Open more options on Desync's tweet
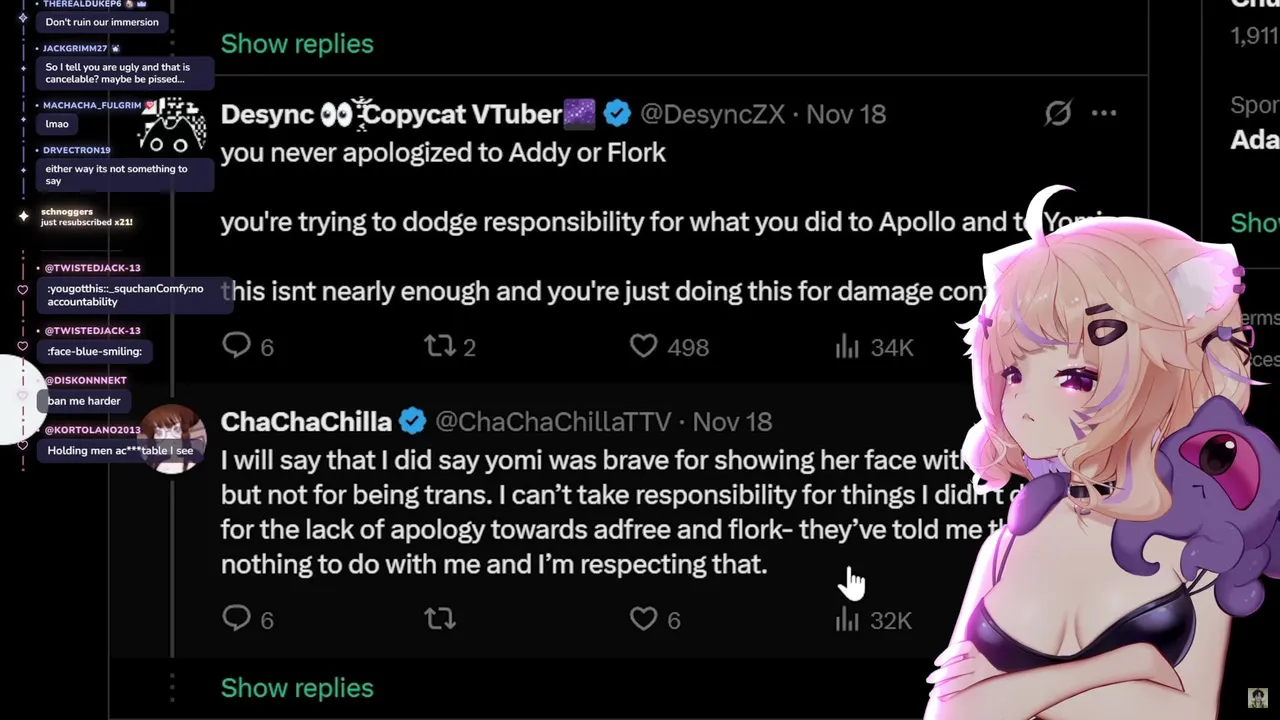The width and height of the screenshot is (1280, 720). pyautogui.click(x=1104, y=114)
